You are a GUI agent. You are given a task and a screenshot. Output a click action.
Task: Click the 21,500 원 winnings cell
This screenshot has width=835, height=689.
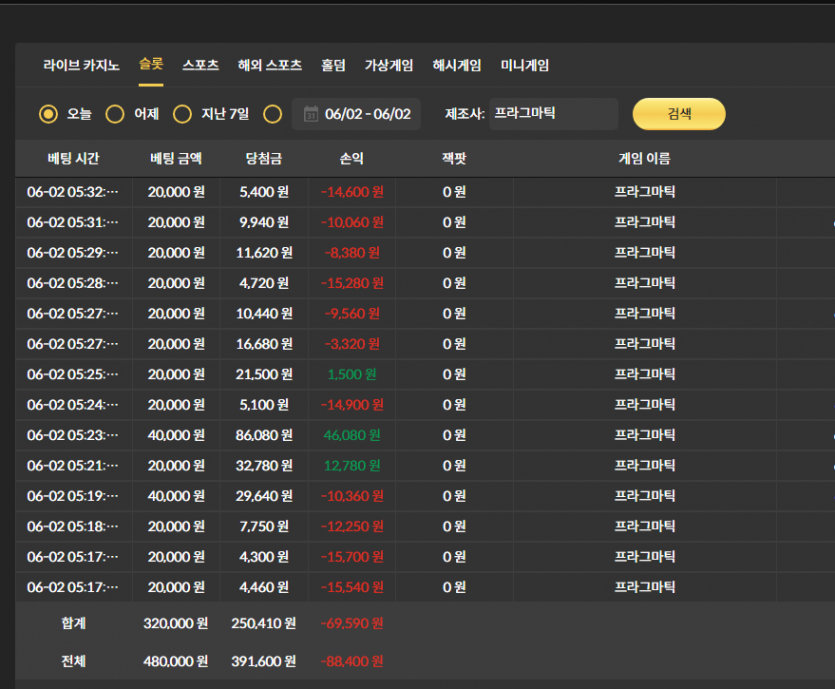point(264,374)
